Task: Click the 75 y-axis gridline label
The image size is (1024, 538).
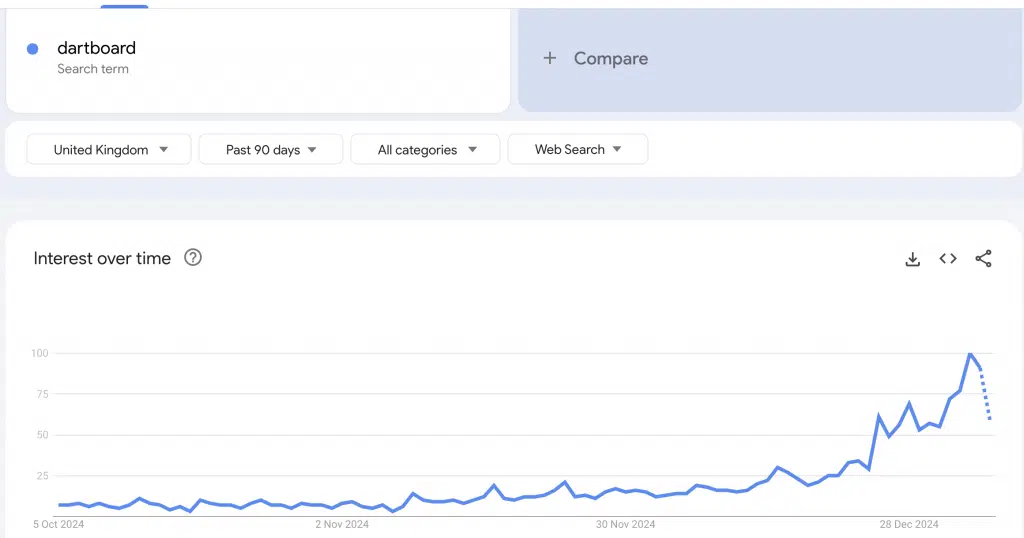Action: point(40,394)
